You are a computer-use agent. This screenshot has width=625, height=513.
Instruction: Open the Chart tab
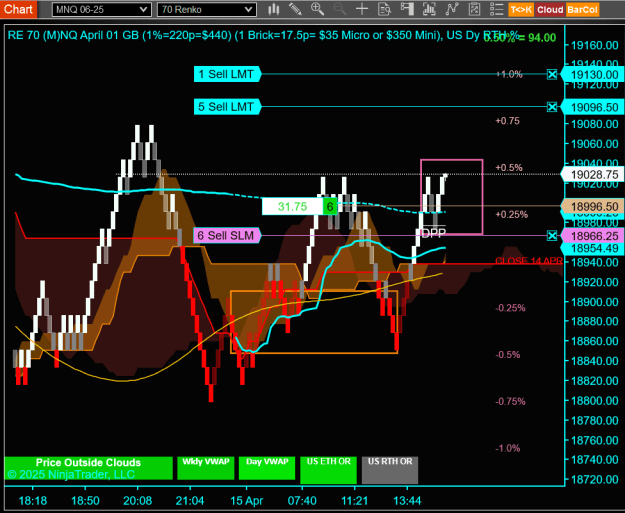tap(18, 9)
